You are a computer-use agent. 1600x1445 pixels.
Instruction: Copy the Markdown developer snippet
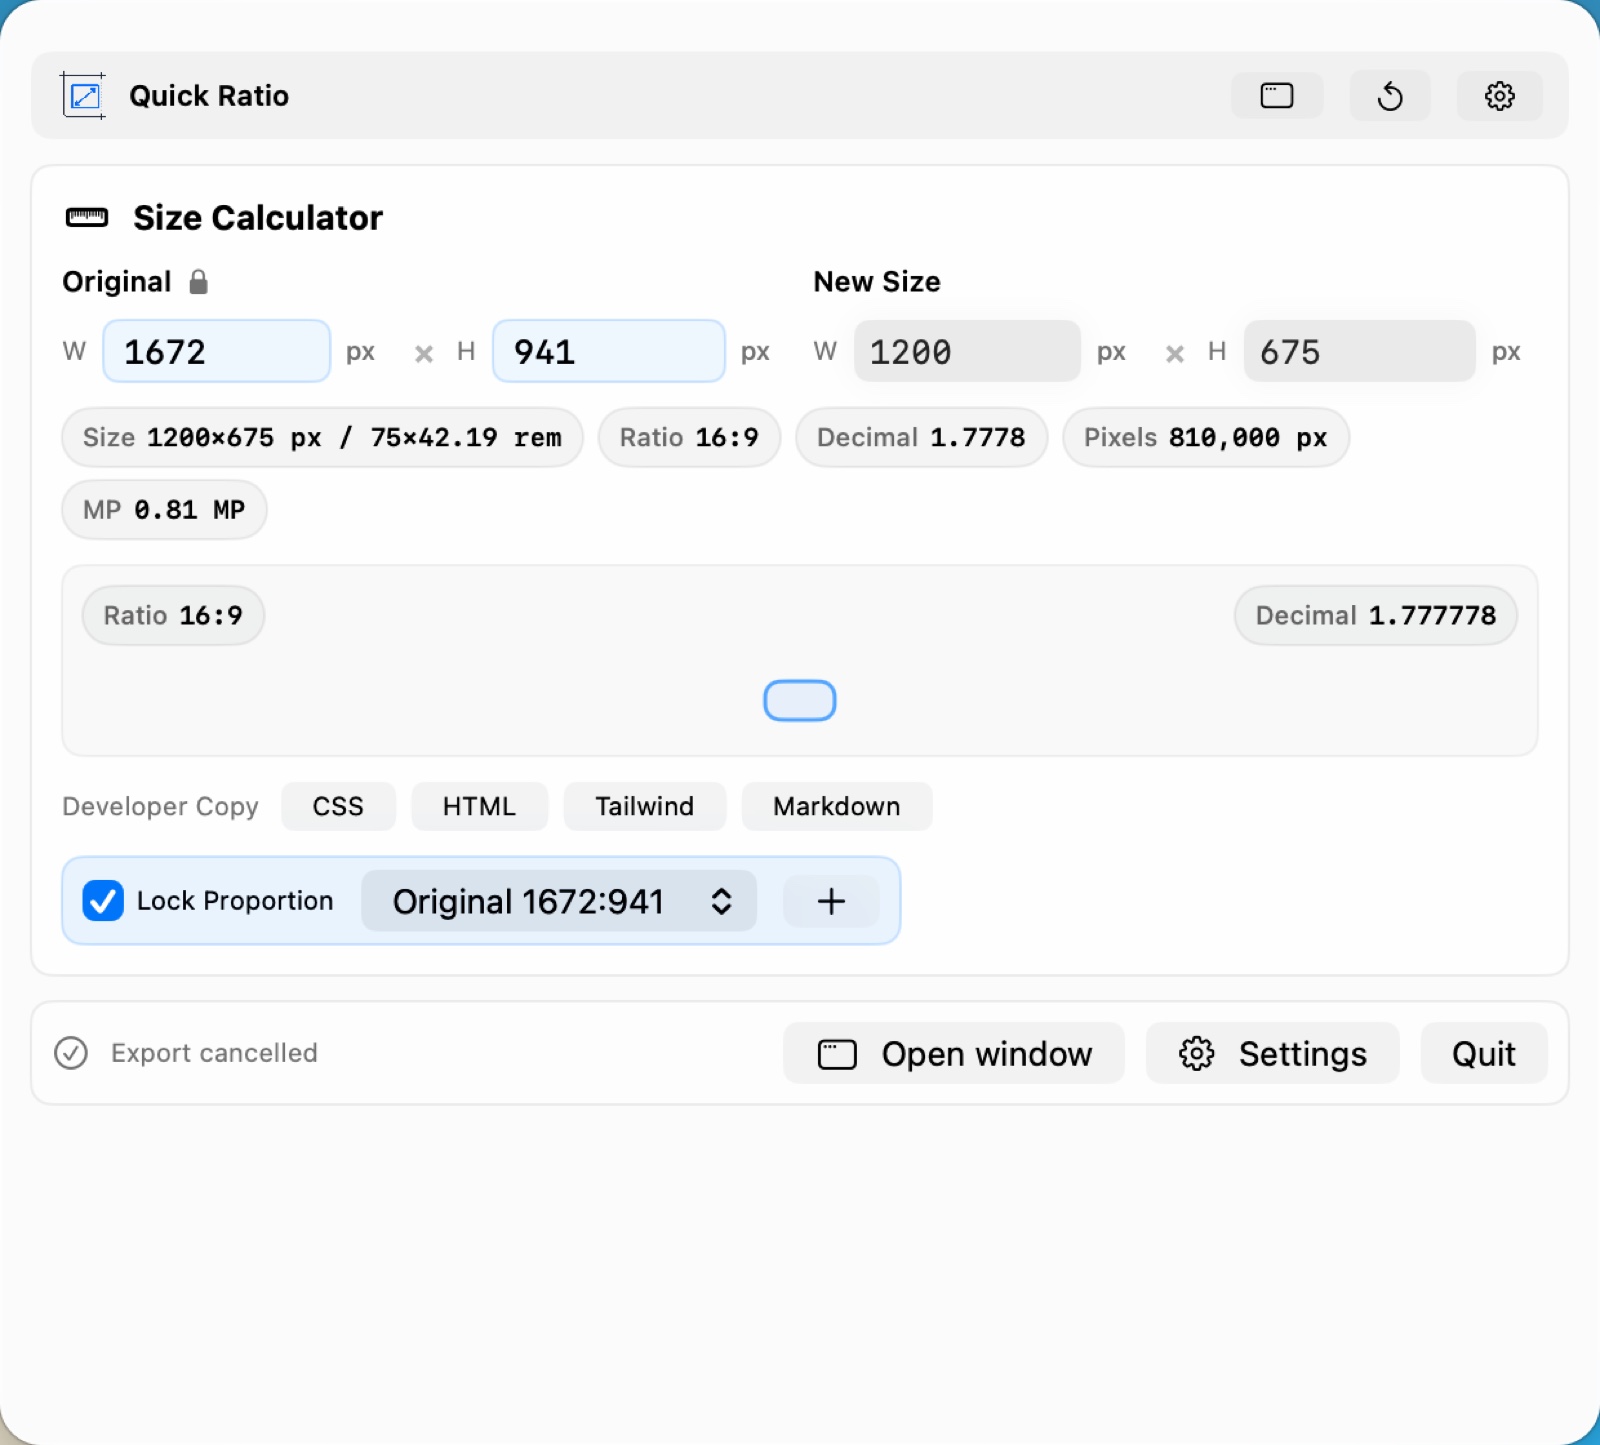[836, 806]
